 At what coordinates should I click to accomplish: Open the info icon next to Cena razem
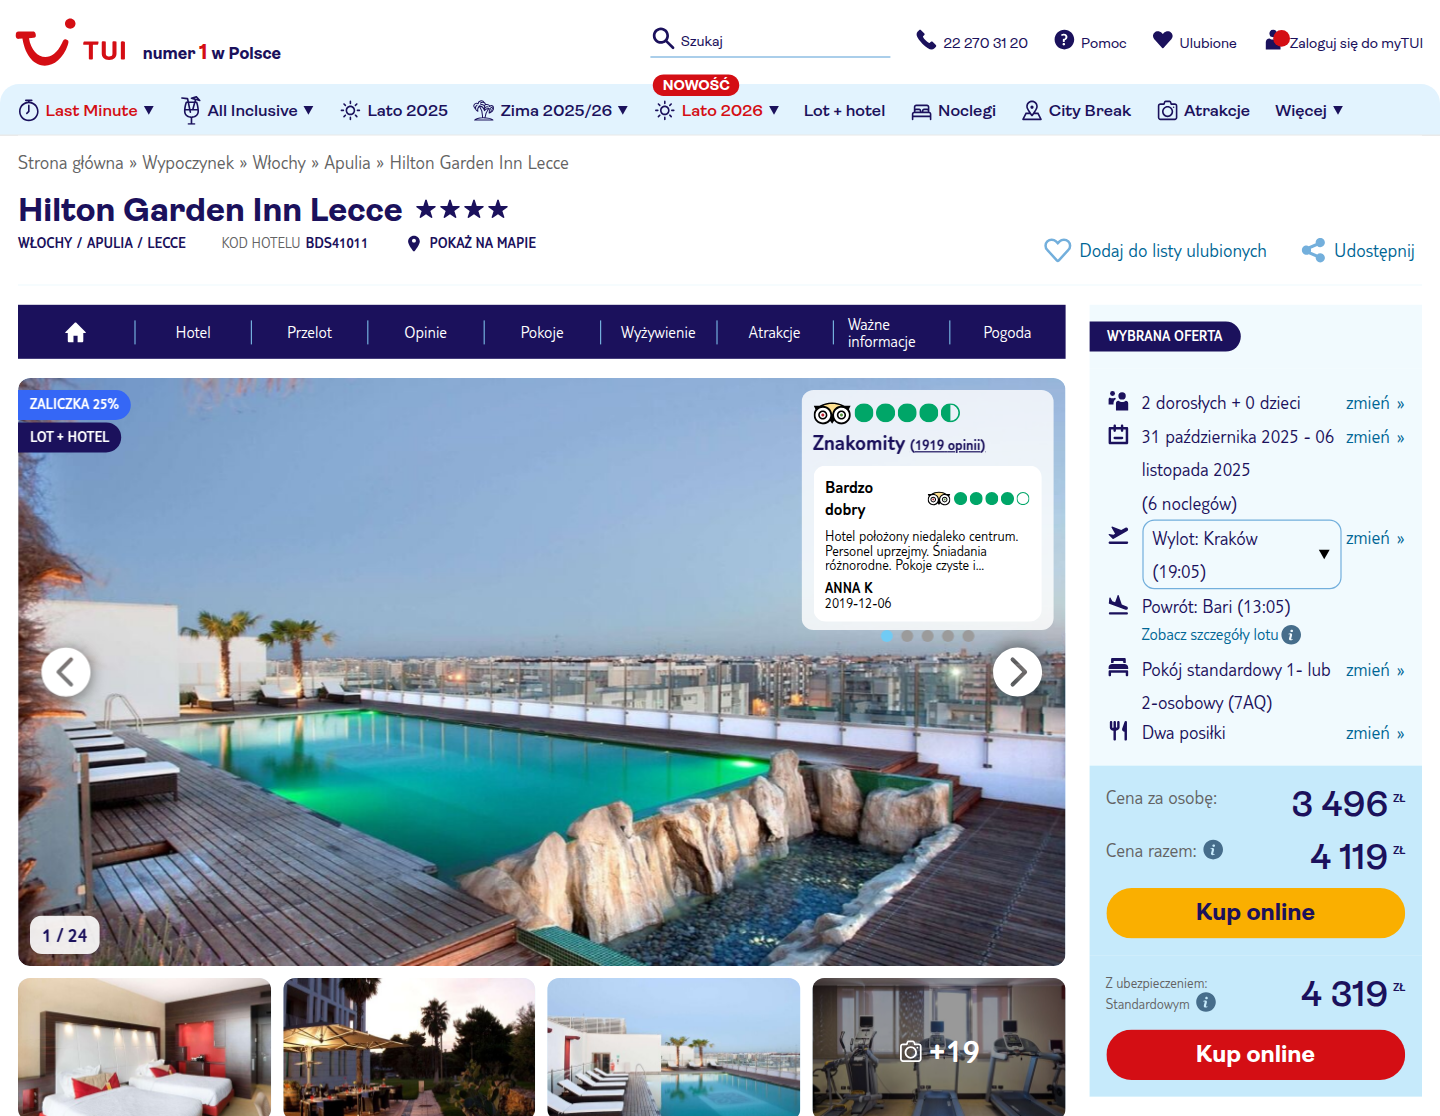[1213, 850]
